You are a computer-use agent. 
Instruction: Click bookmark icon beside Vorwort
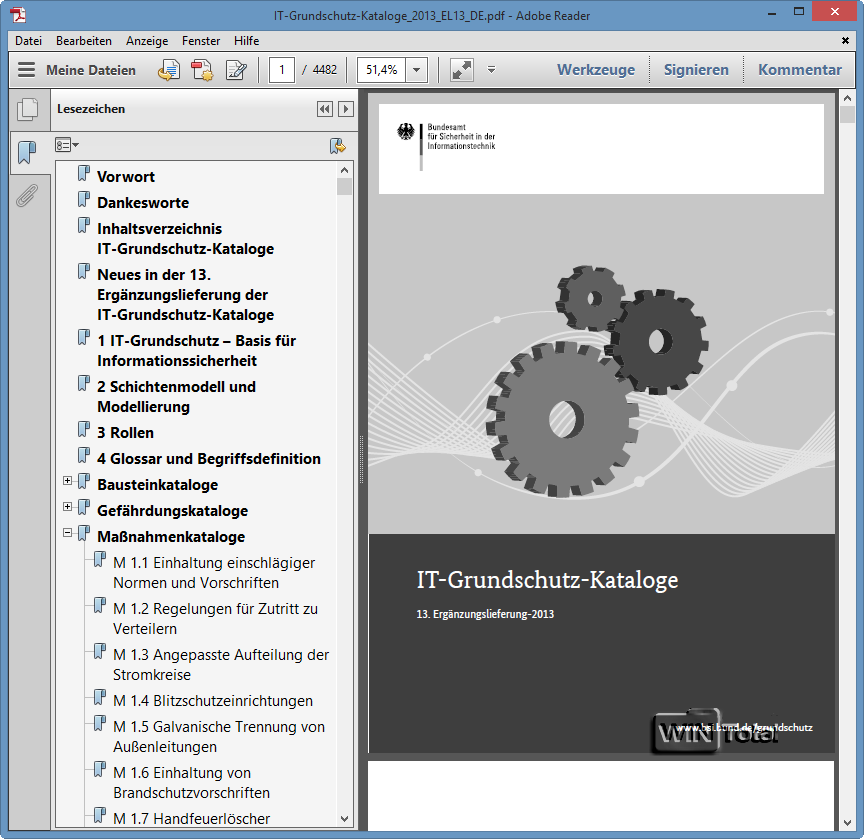click(84, 174)
